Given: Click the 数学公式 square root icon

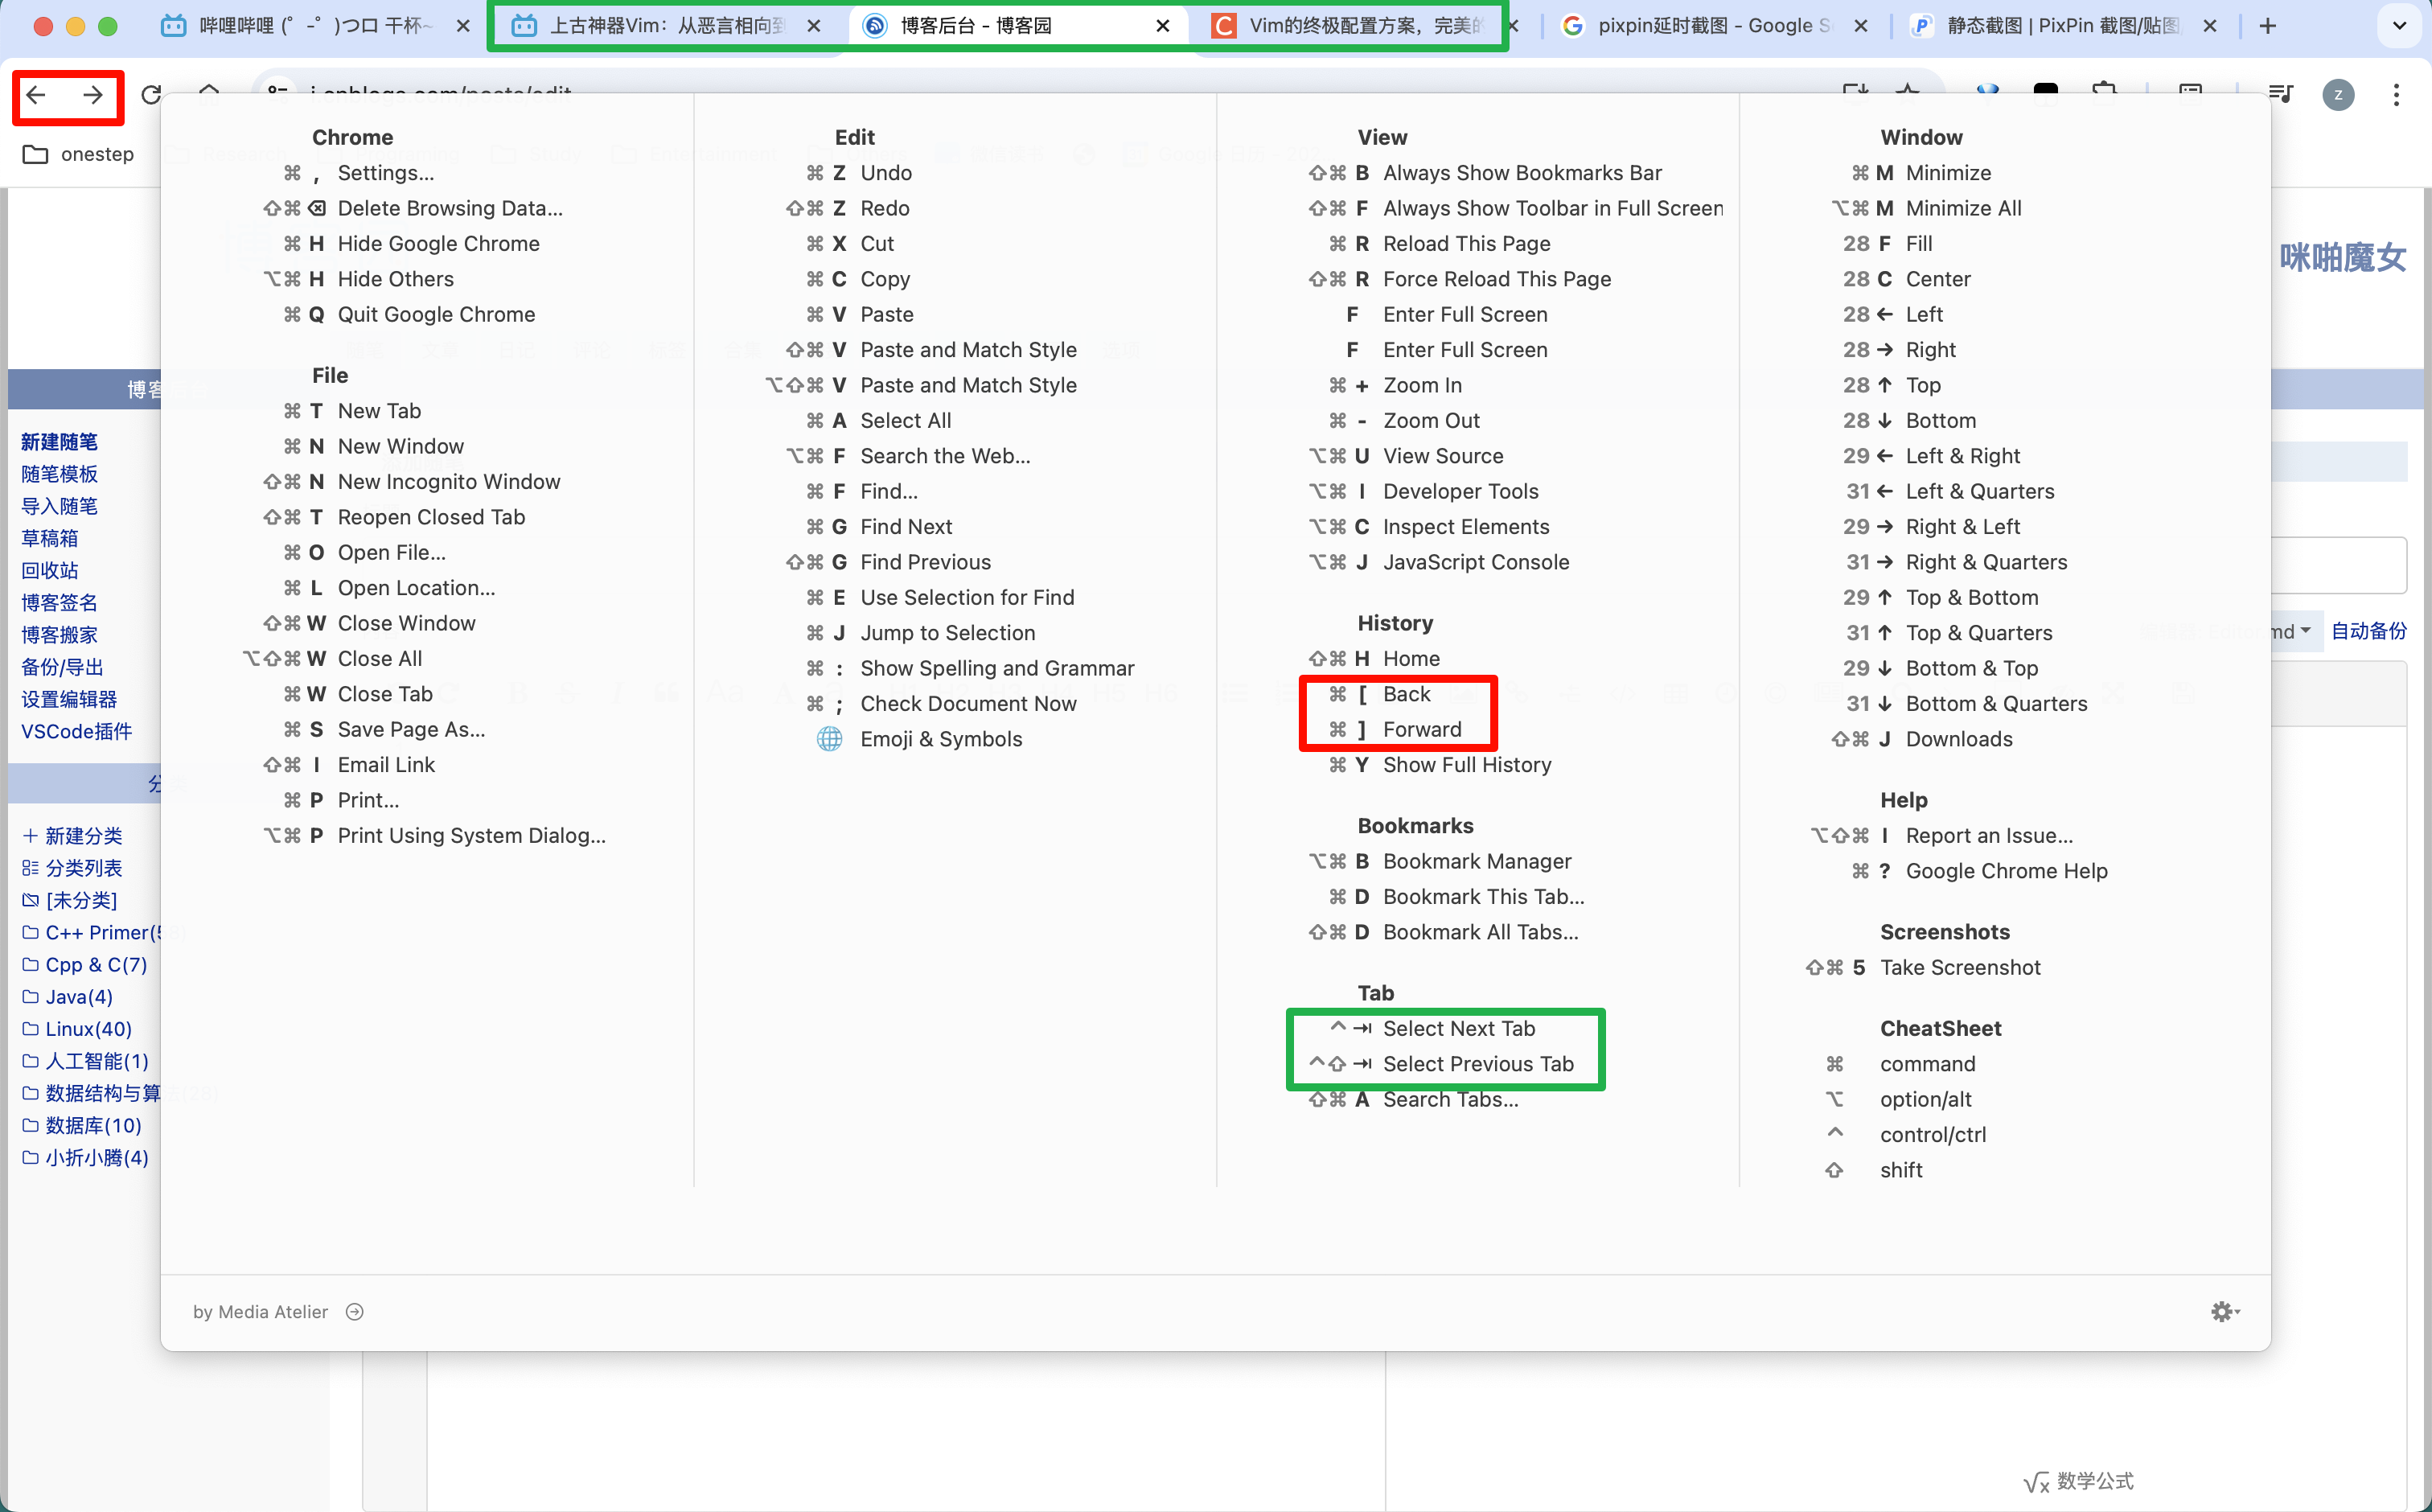Looking at the screenshot, I should (2036, 1482).
